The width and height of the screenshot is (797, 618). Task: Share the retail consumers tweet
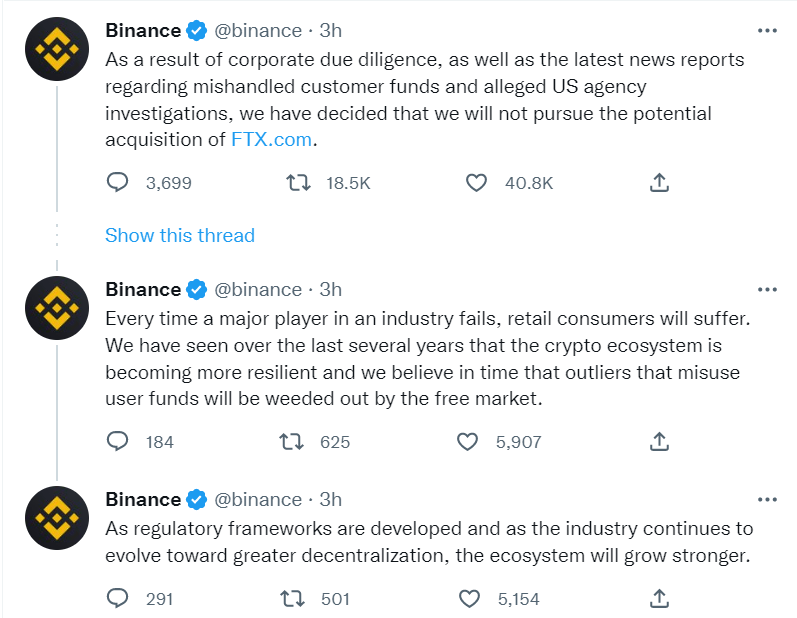[659, 441]
